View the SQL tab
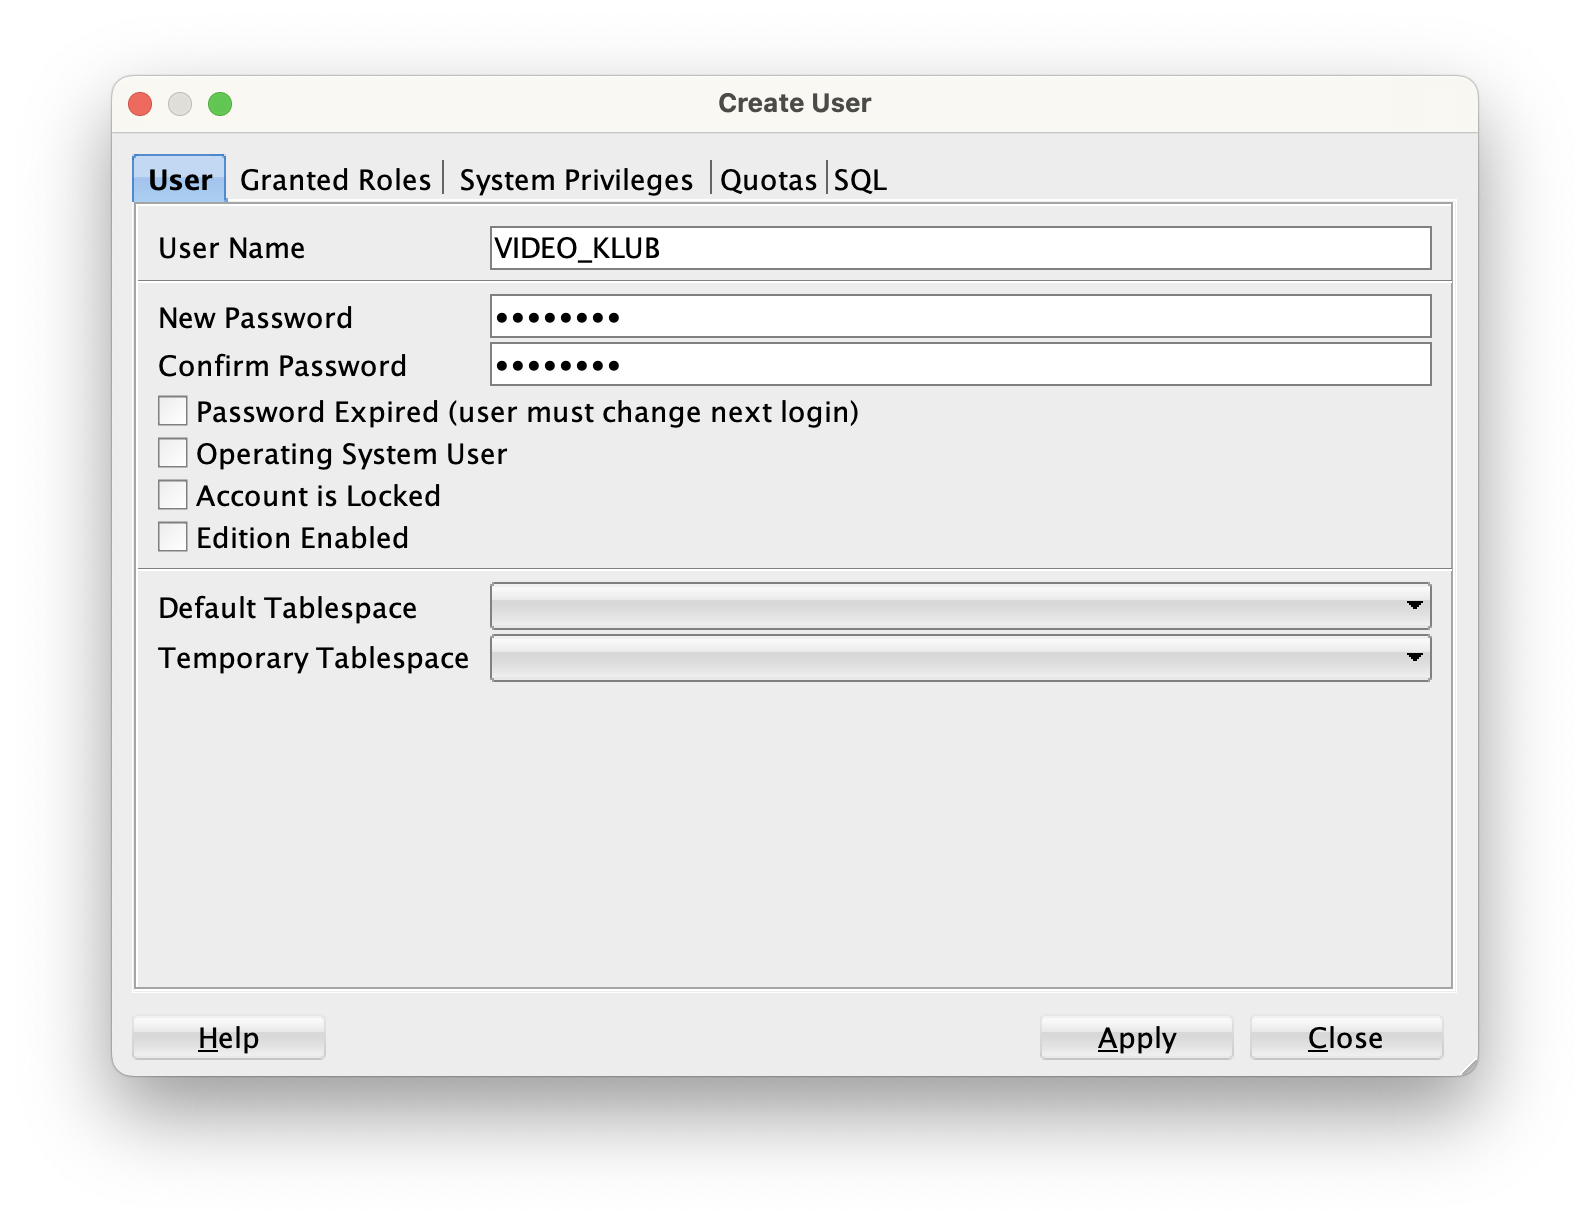The width and height of the screenshot is (1590, 1224). point(860,180)
